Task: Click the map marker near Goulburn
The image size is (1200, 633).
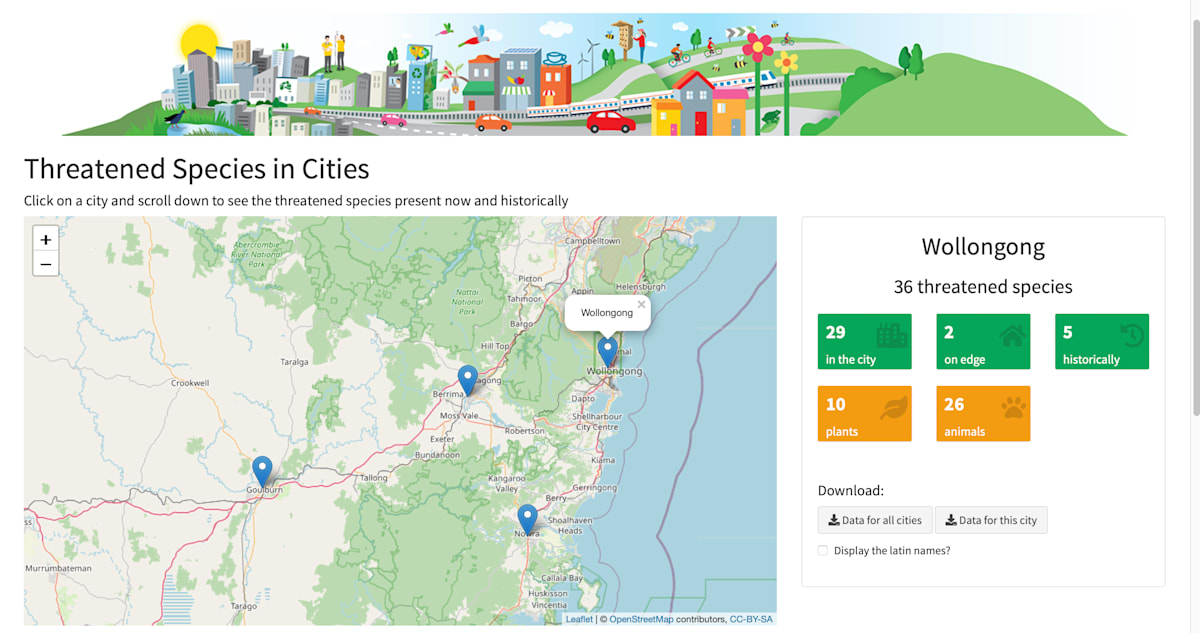Action: coord(261,465)
